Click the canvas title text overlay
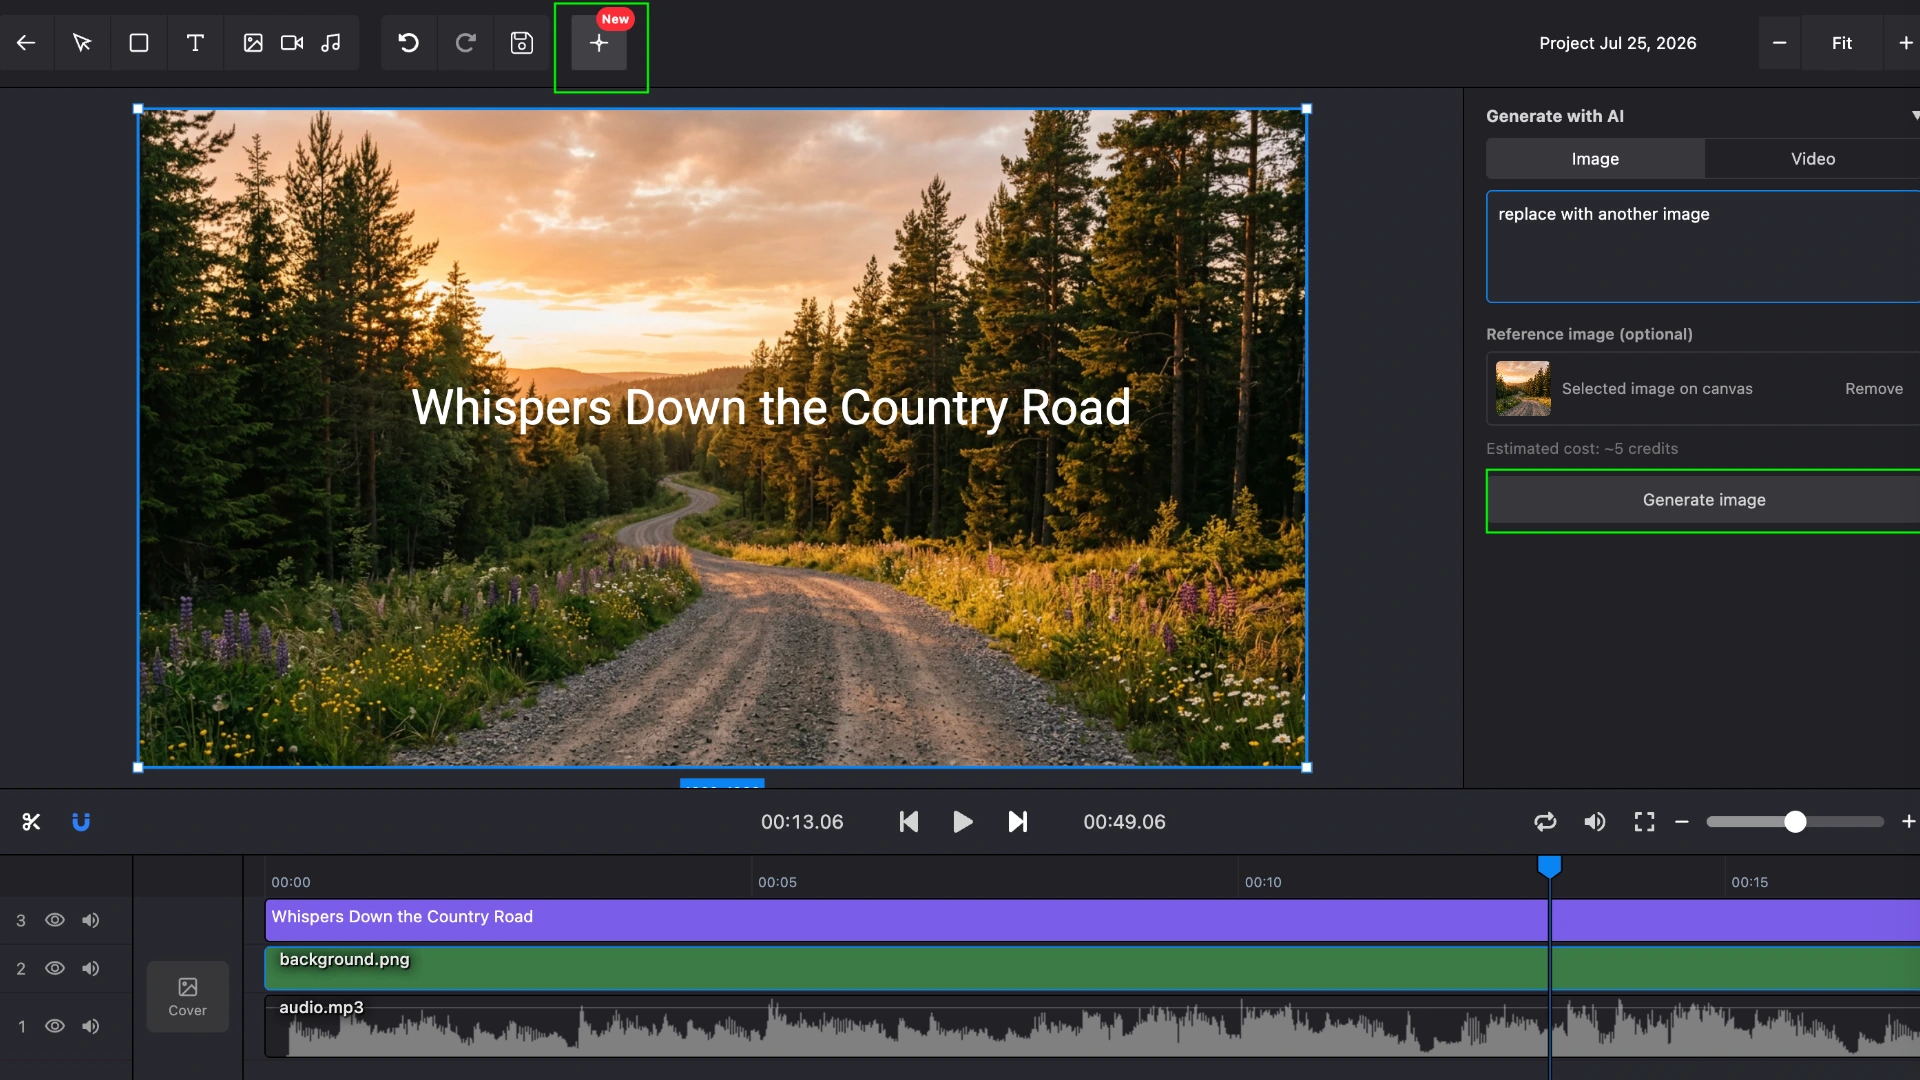This screenshot has width=1920, height=1080. [x=771, y=408]
